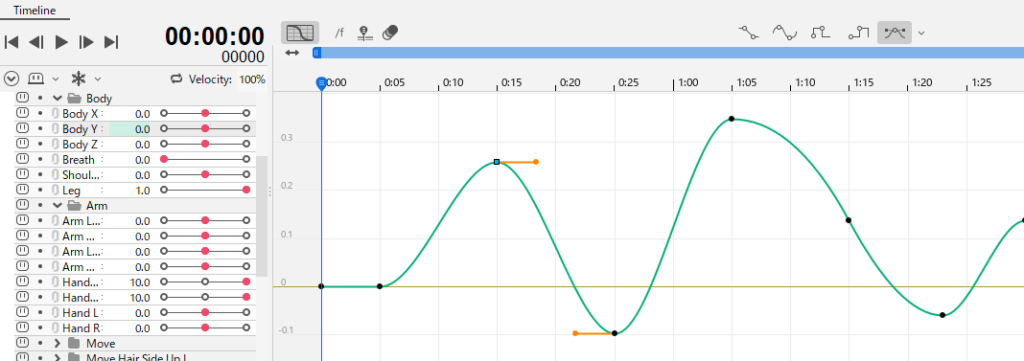Image resolution: width=1024 pixels, height=361 pixels.
Task: Open the curve type dropdown arrow
Action: pyautogui.click(x=921, y=33)
